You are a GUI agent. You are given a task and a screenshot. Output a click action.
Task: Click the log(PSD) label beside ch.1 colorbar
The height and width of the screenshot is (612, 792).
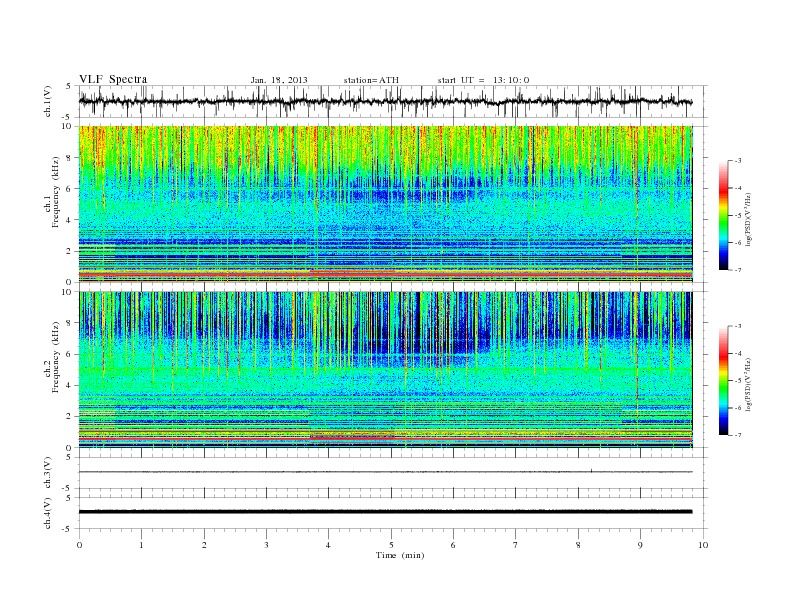coord(749,219)
